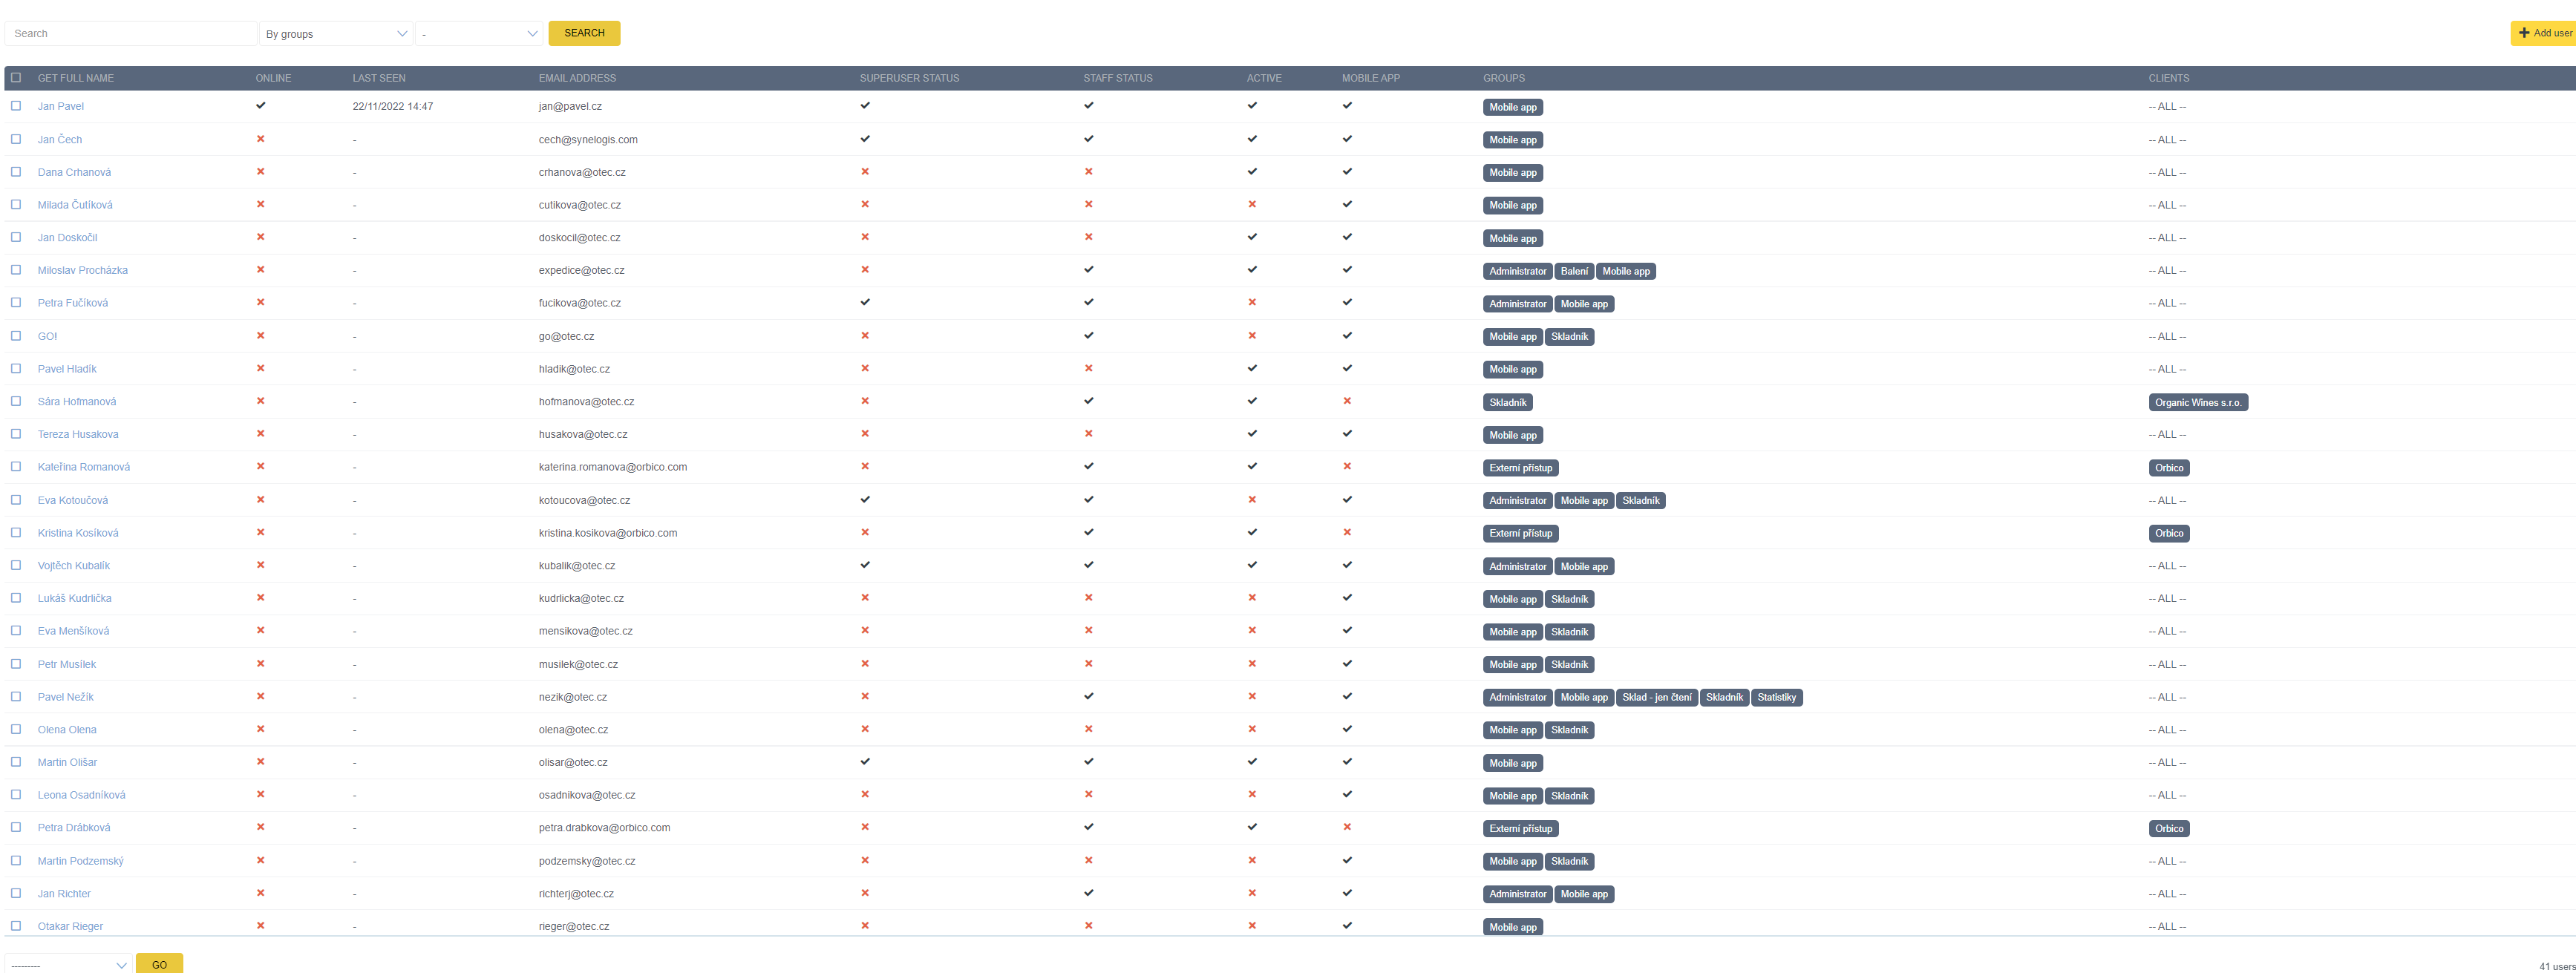This screenshot has width=2576, height=973.
Task: Sort by Last Seen column header
Action: (x=379, y=78)
